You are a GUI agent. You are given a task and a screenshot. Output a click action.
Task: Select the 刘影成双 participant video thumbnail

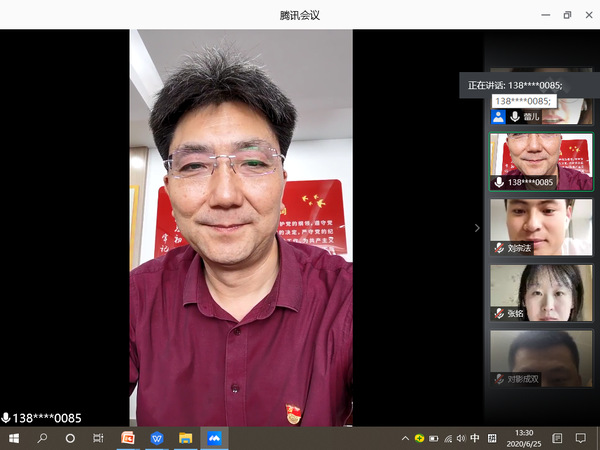pos(541,357)
